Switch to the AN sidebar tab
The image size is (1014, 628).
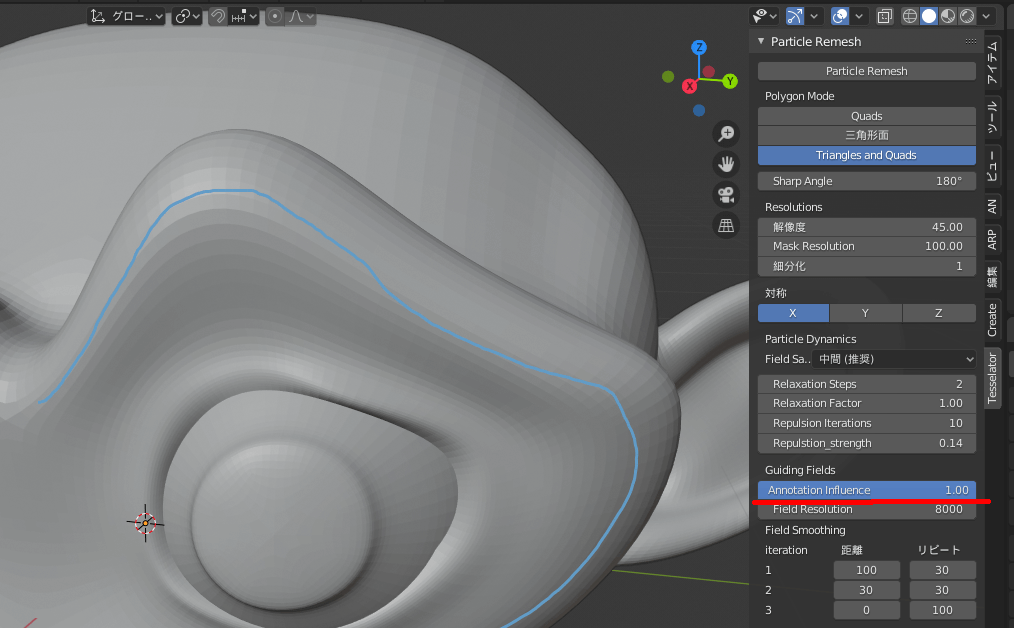coord(992,206)
